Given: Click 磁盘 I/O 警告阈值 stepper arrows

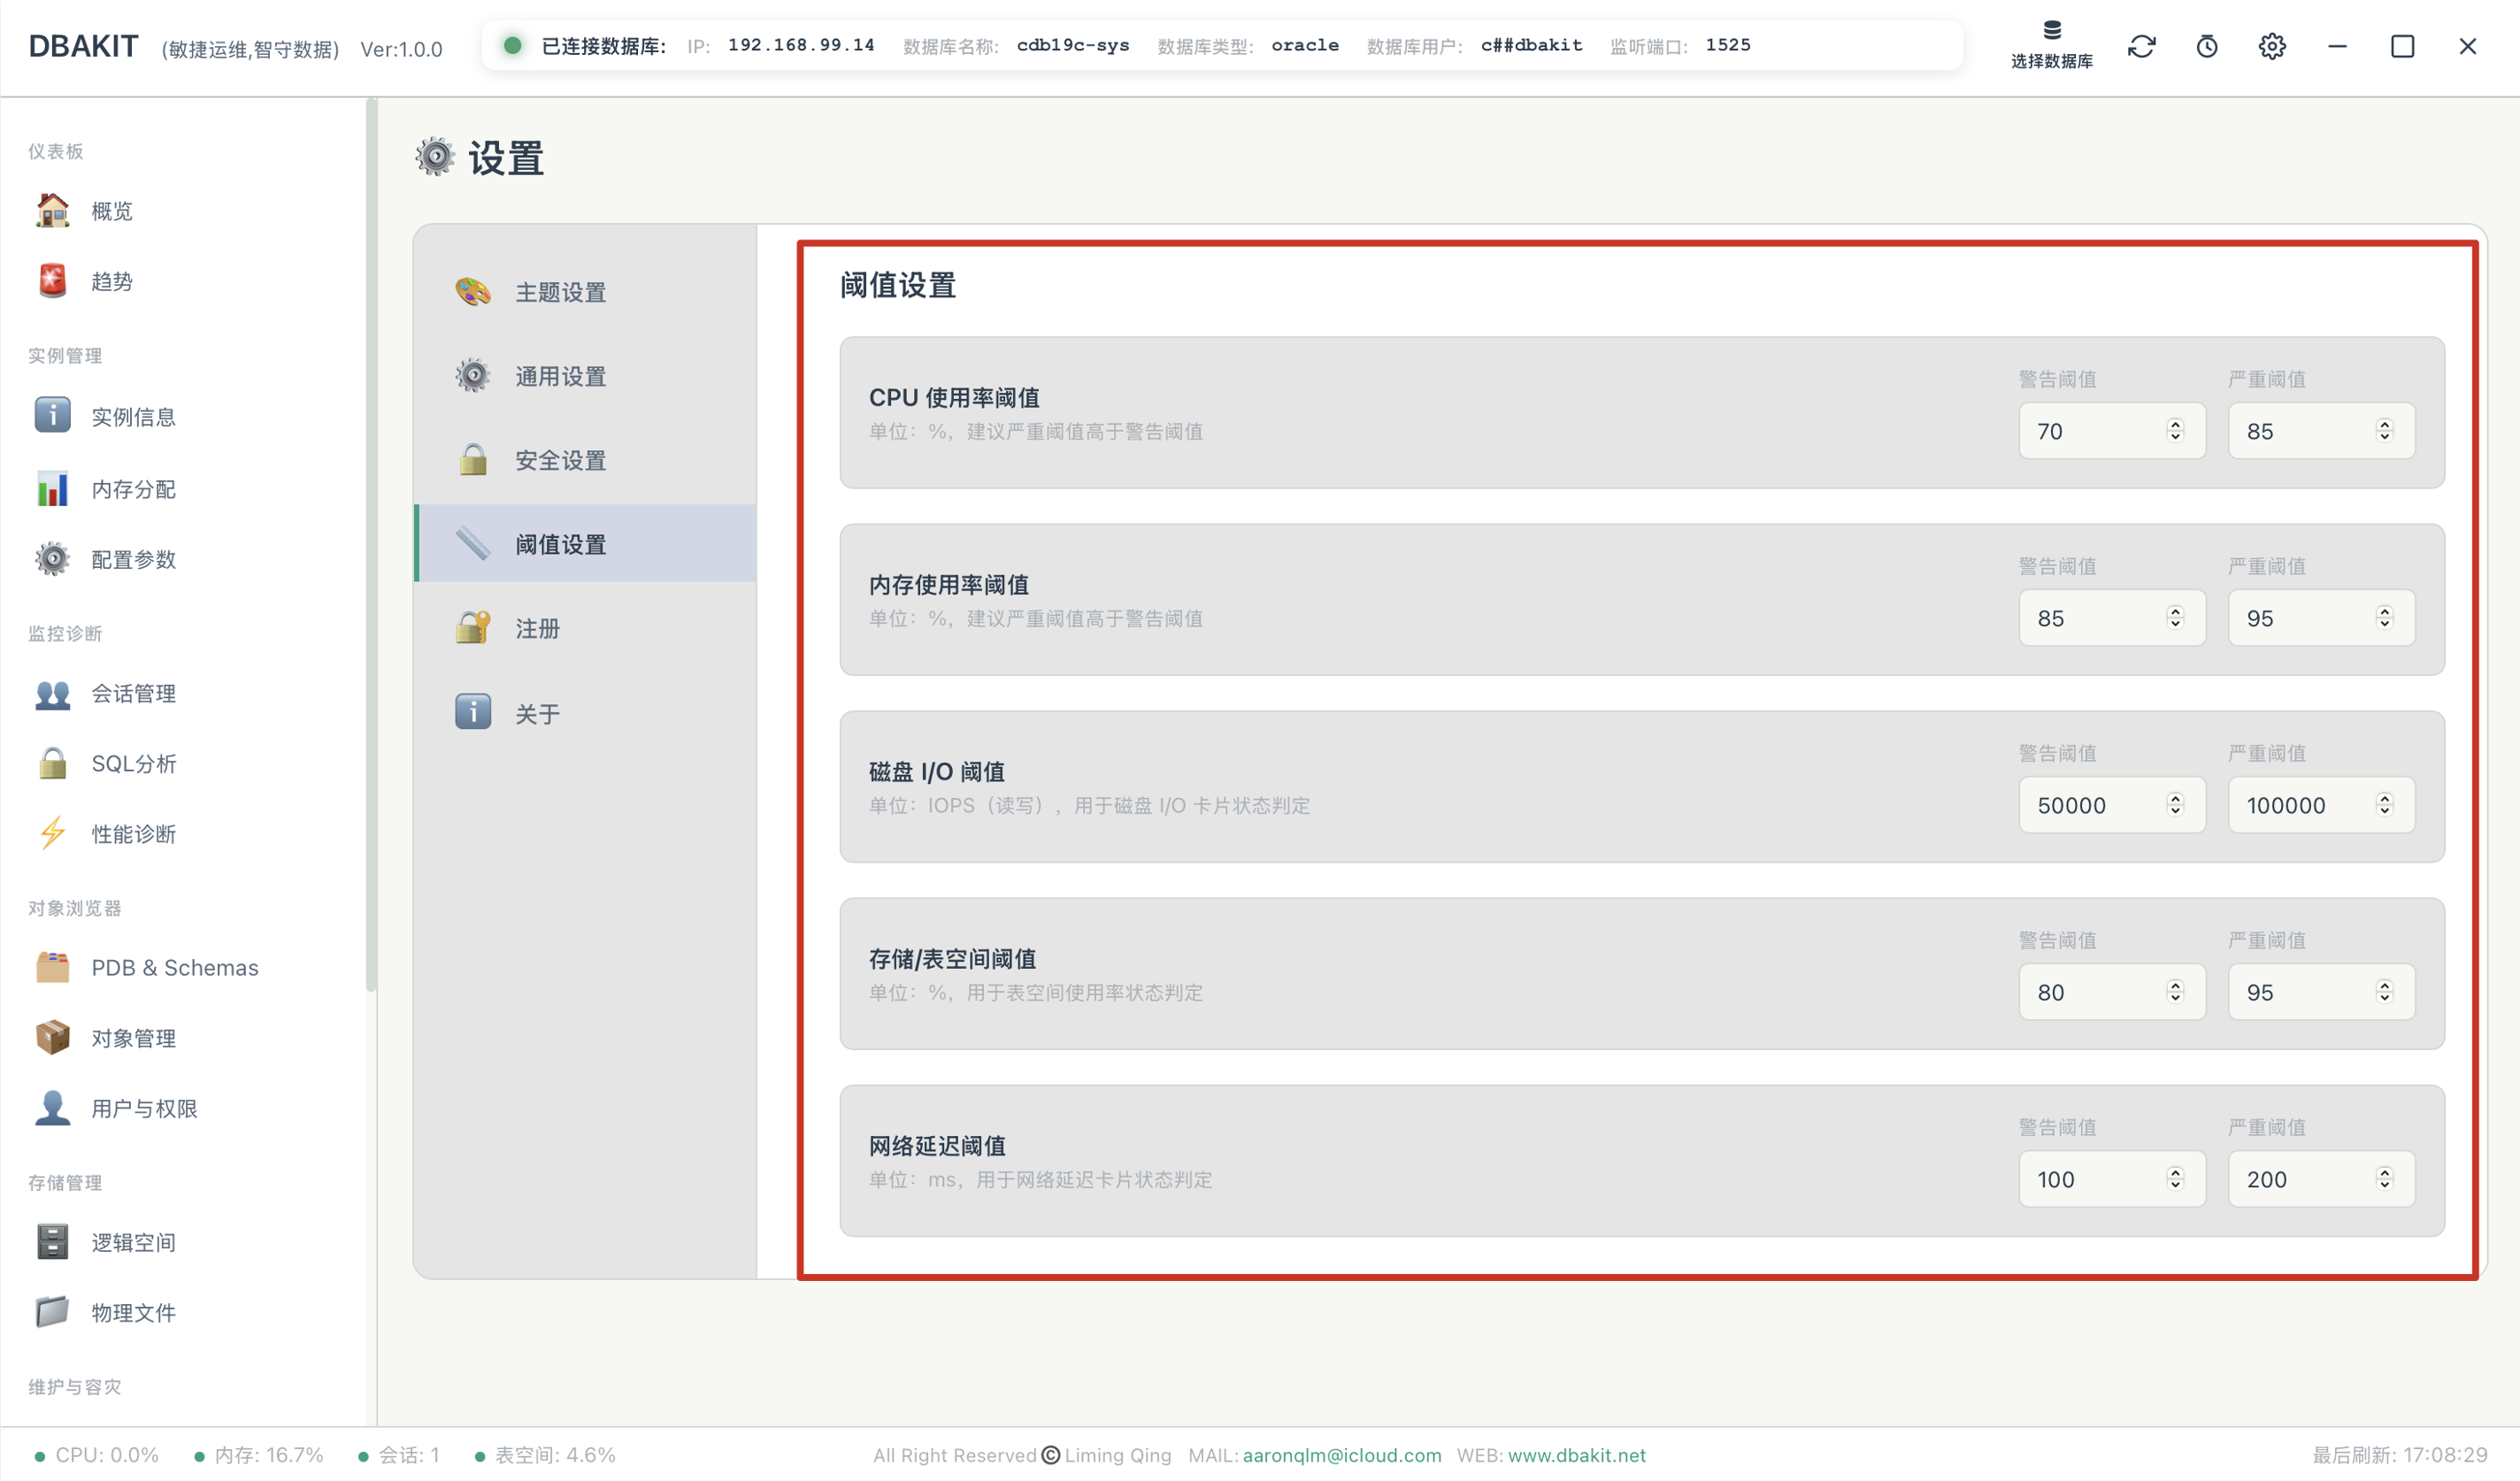Looking at the screenshot, I should point(2175,805).
